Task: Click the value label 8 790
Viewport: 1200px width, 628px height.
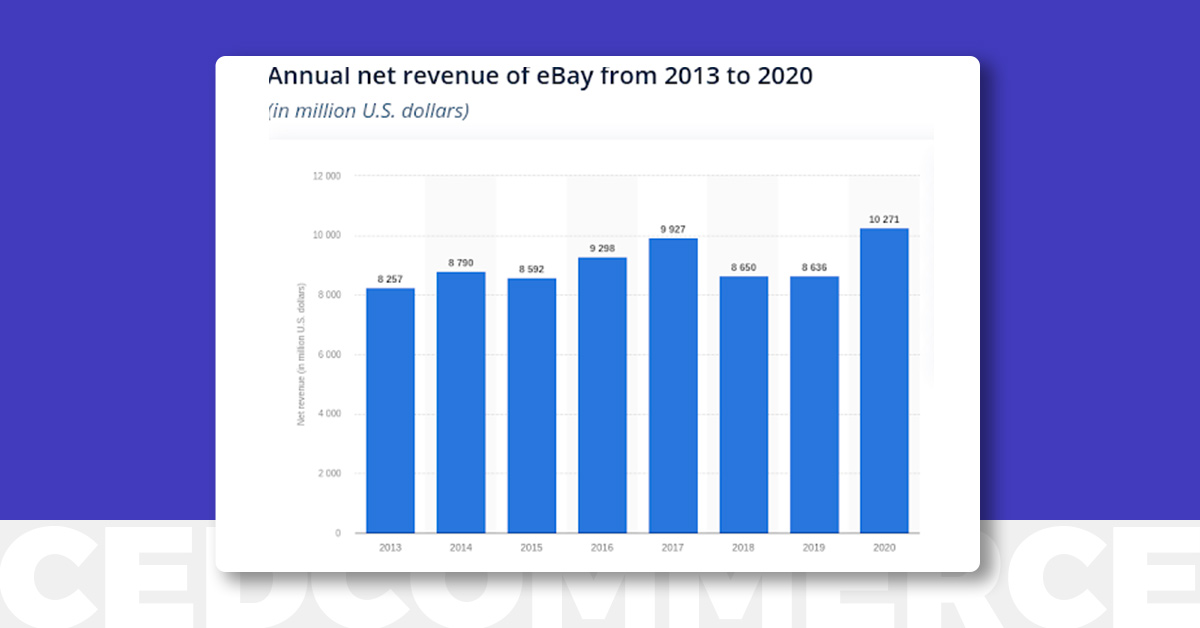Action: 461,263
